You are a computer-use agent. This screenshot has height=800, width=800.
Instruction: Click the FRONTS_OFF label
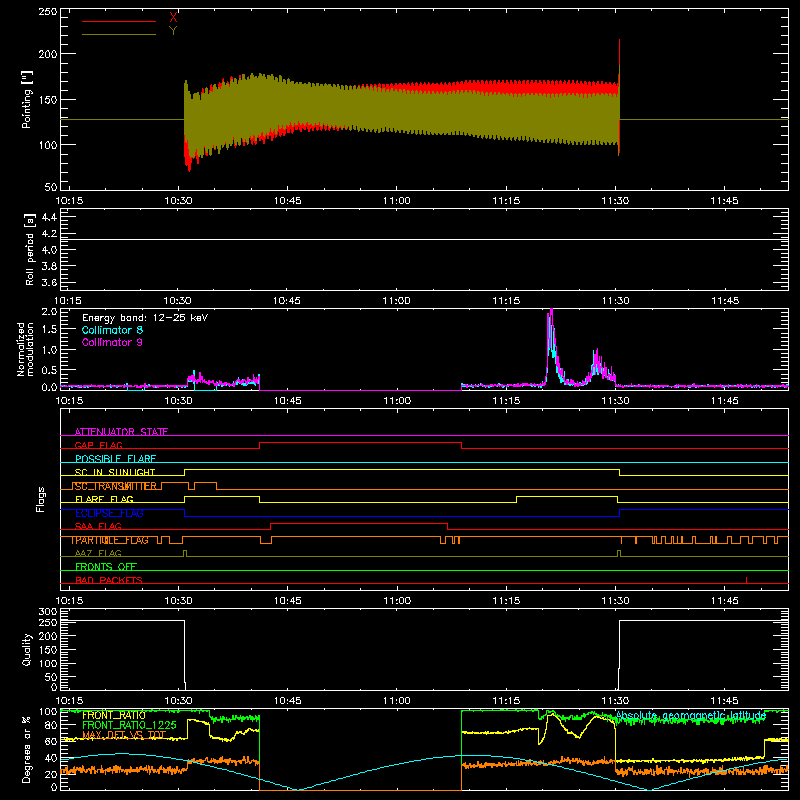[106, 567]
